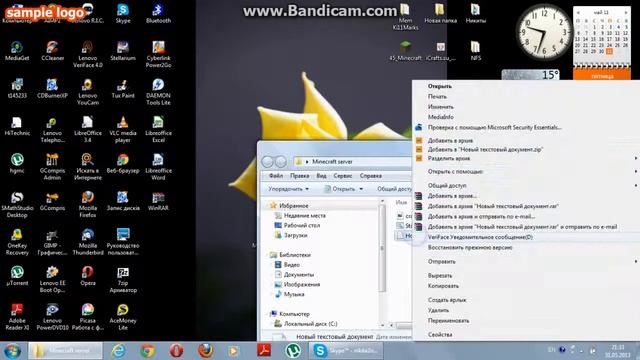640x360 pixels.
Task: Open Windows Start button
Action: [x=12, y=351]
